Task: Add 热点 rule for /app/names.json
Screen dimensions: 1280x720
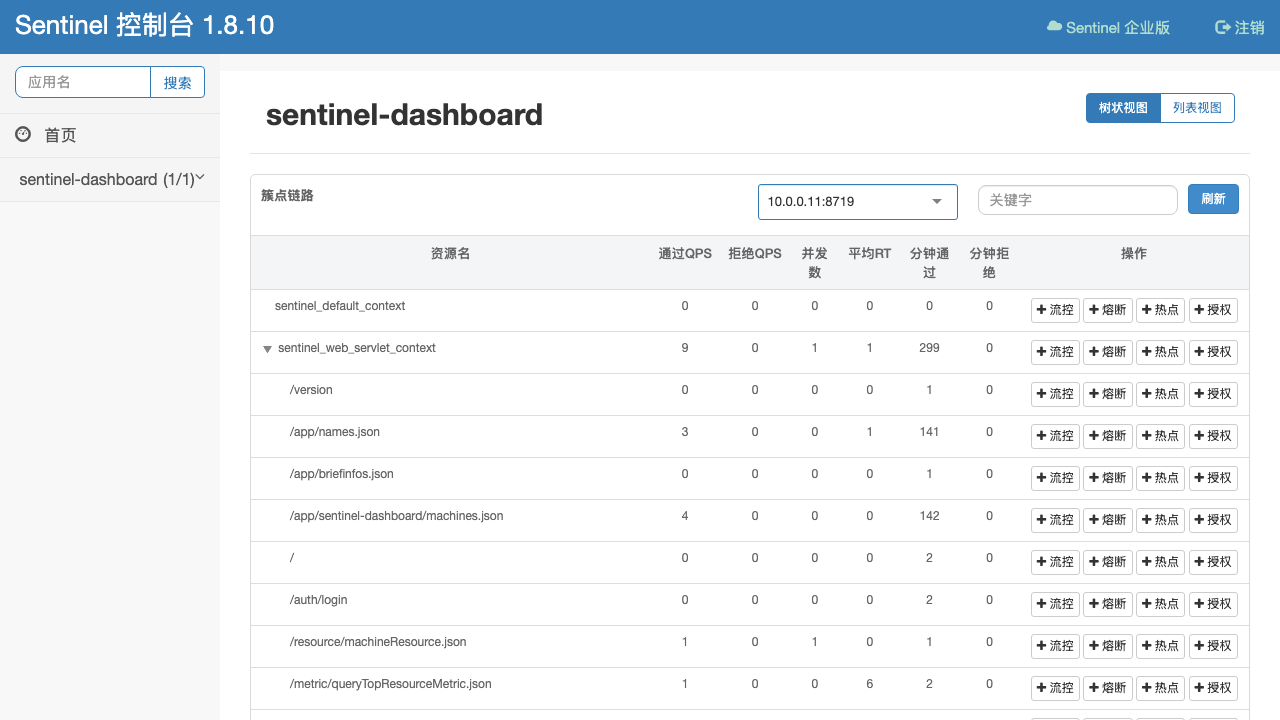Action: coord(1161,436)
